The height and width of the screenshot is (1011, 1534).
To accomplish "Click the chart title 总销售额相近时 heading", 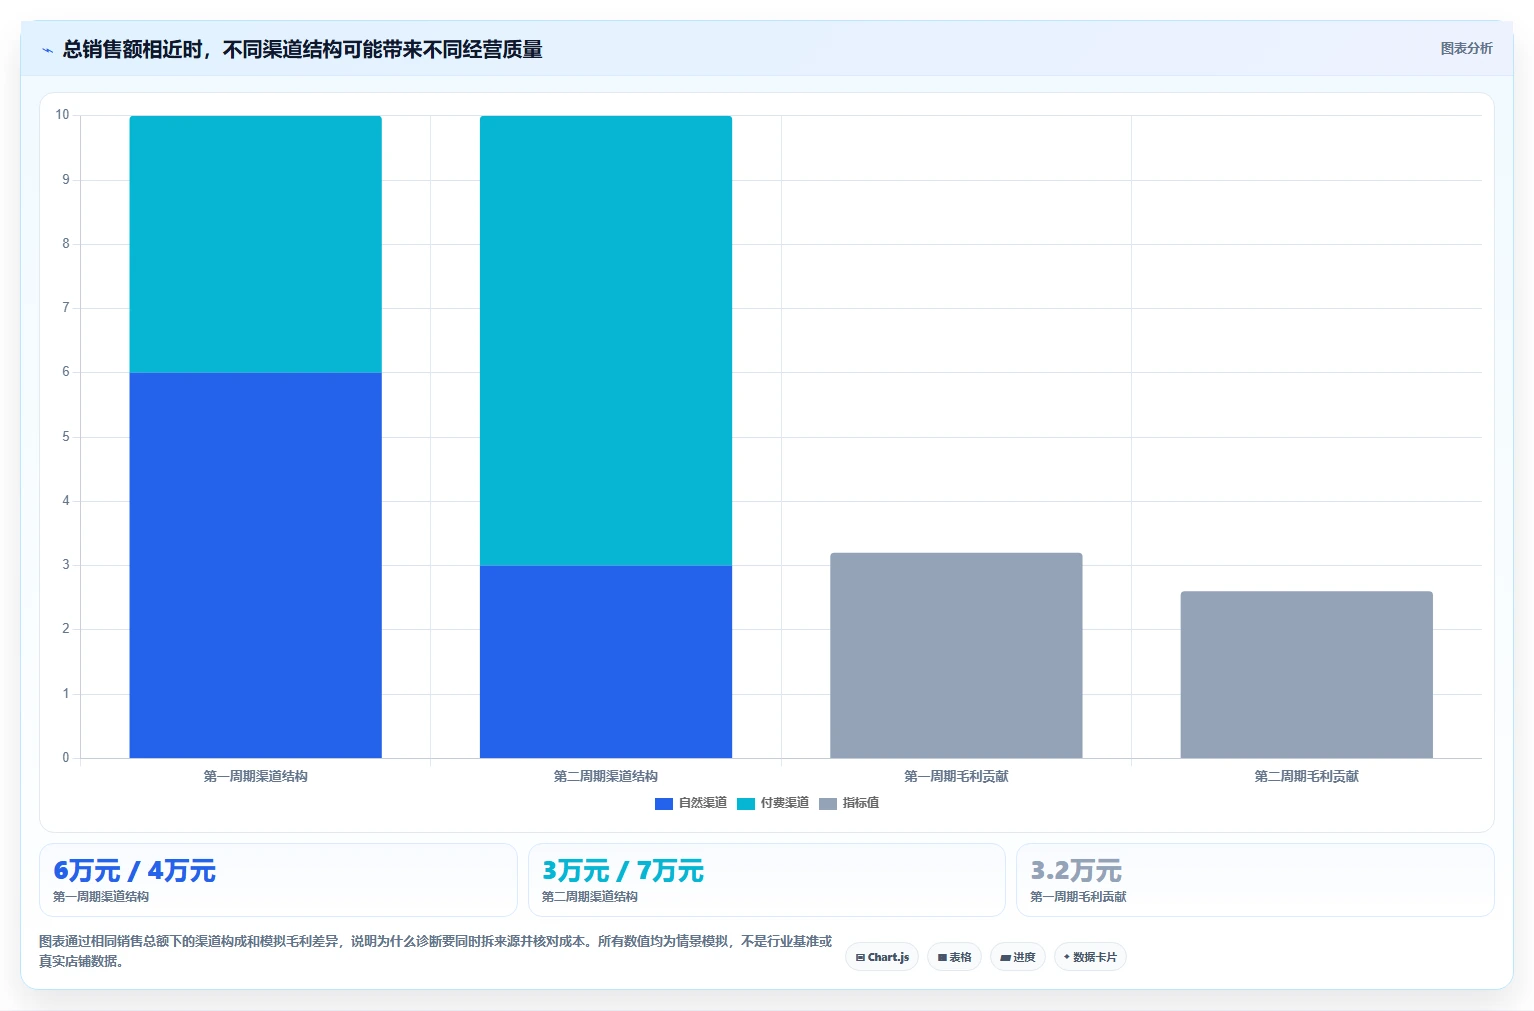I will click(x=302, y=49).
